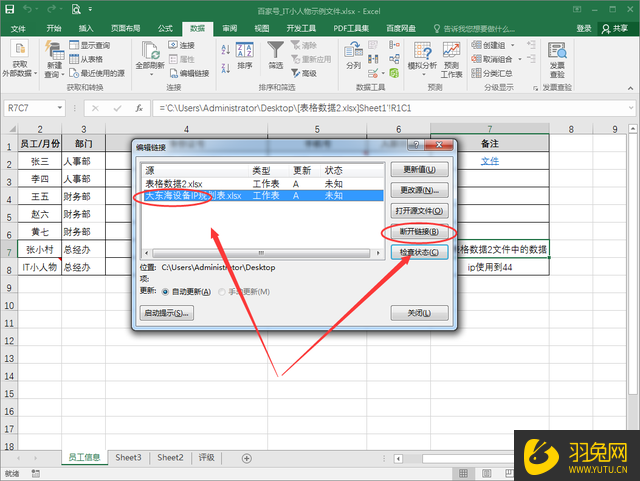Click the 筛选 funnel icon
This screenshot has height=481, width=640.
276,50
